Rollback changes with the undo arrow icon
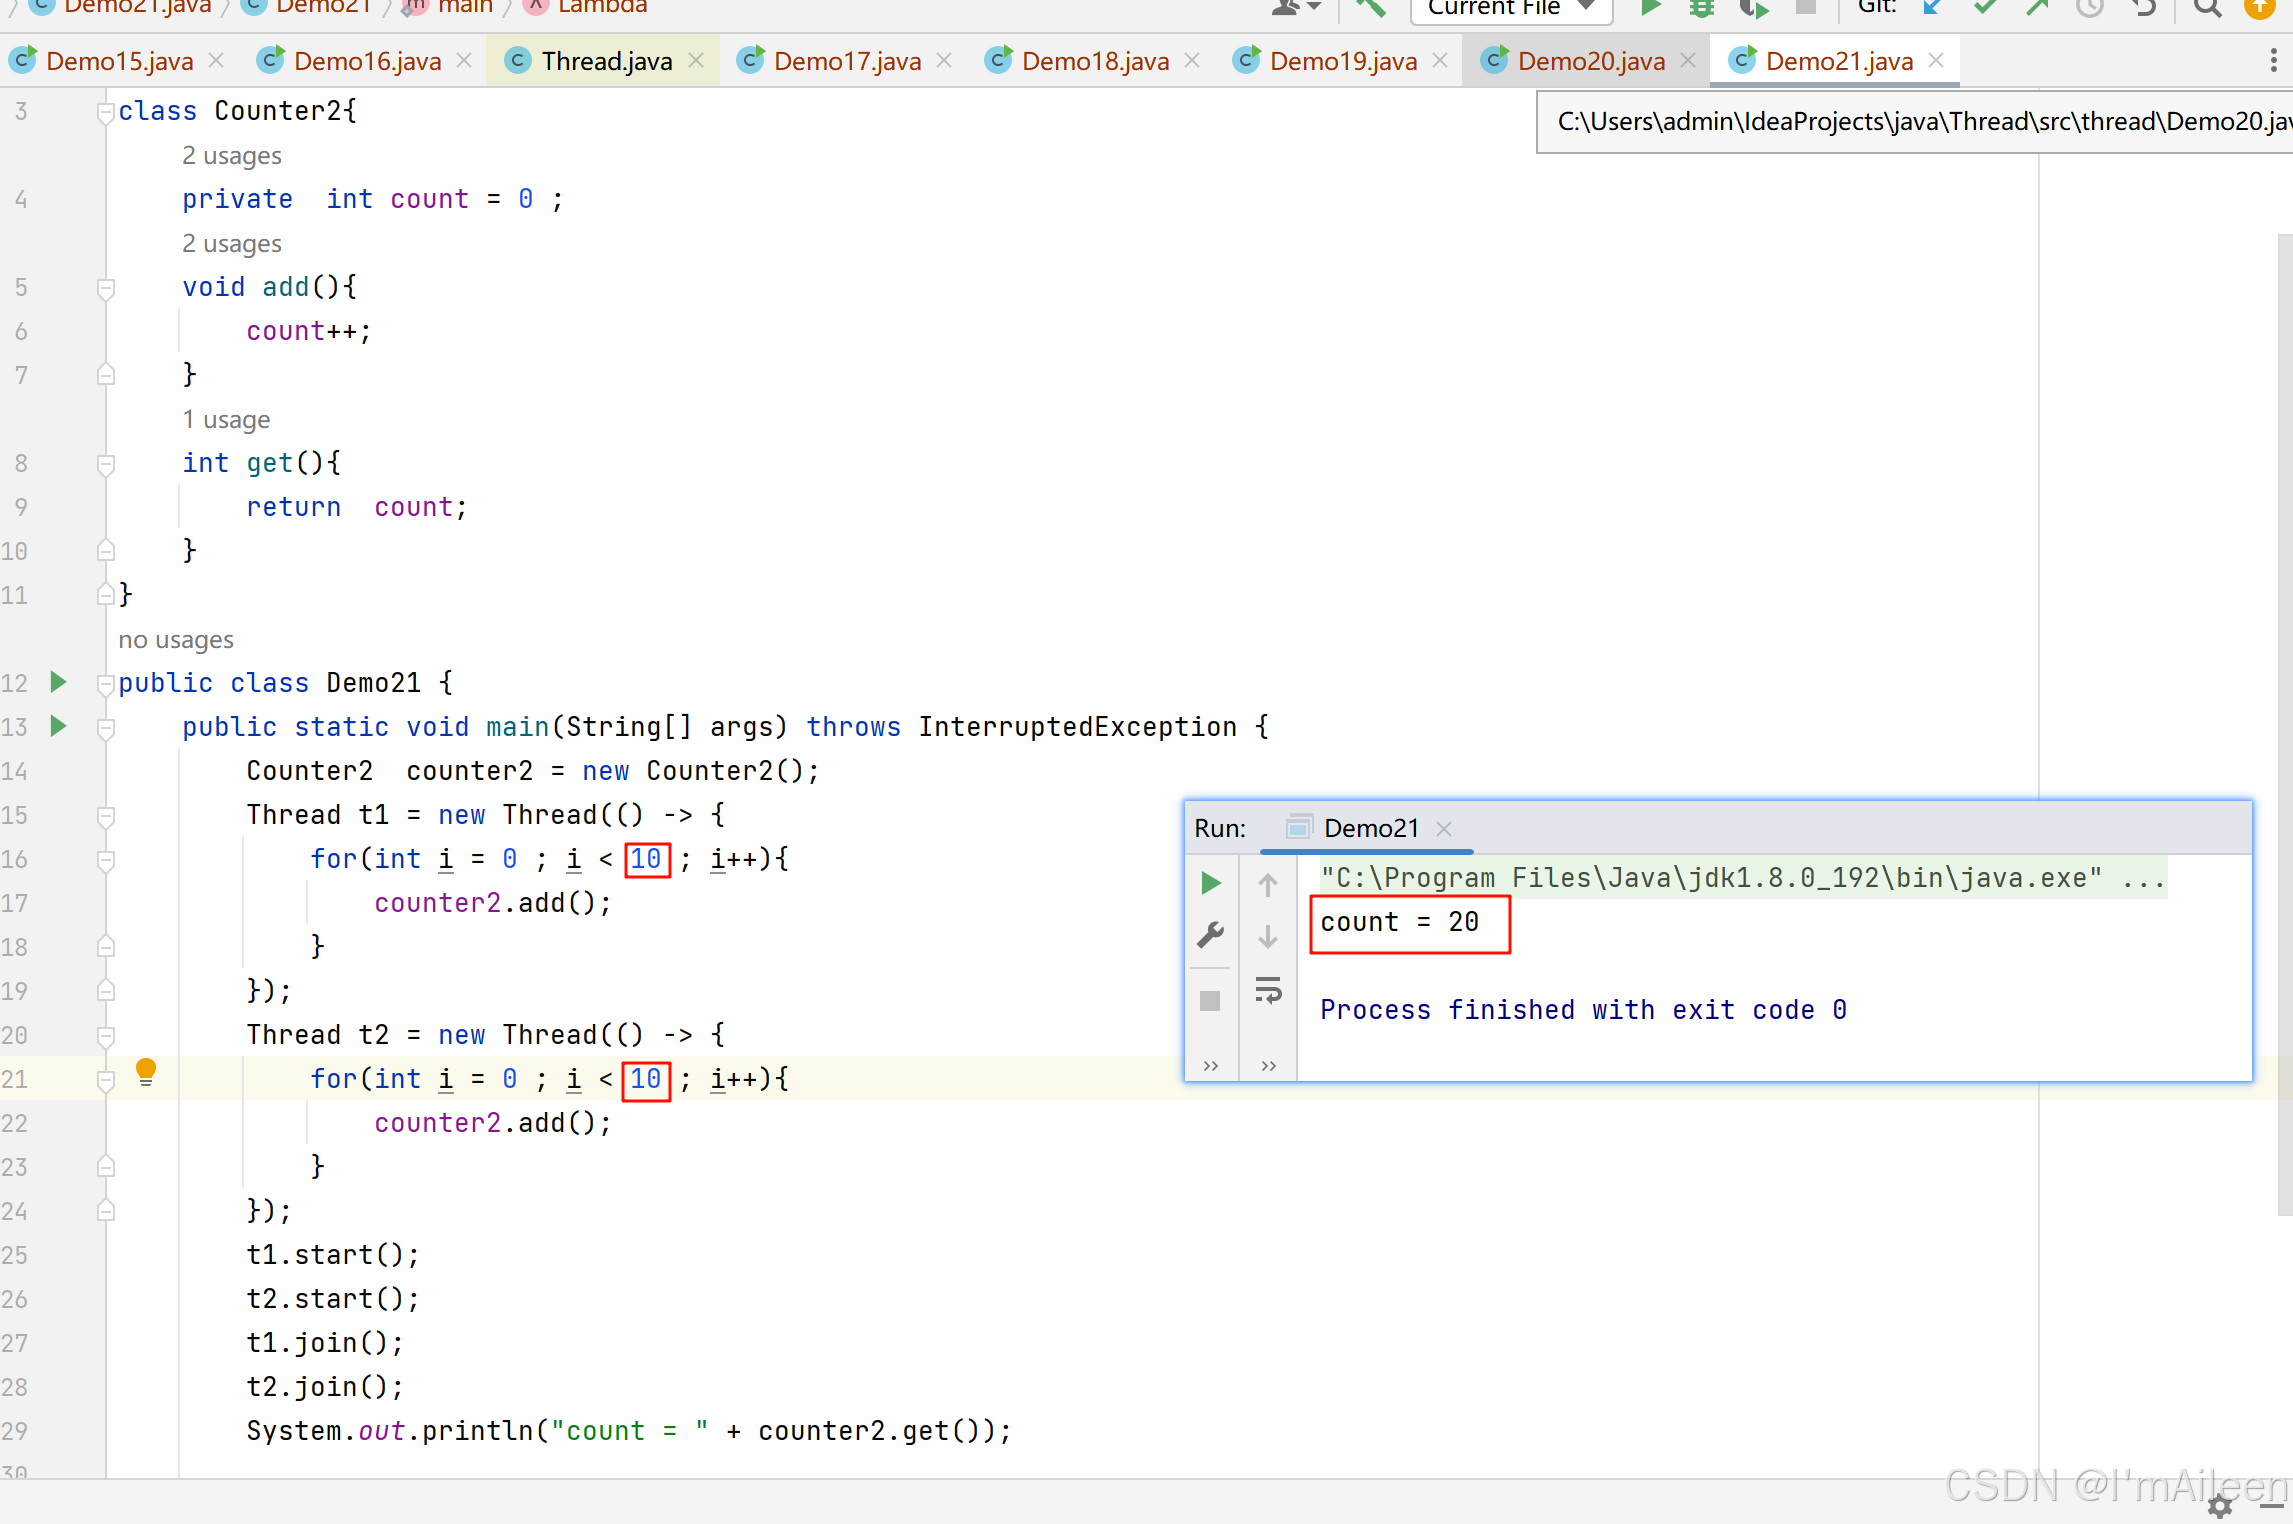Viewport: 2293px width, 1524px height. 2143,8
